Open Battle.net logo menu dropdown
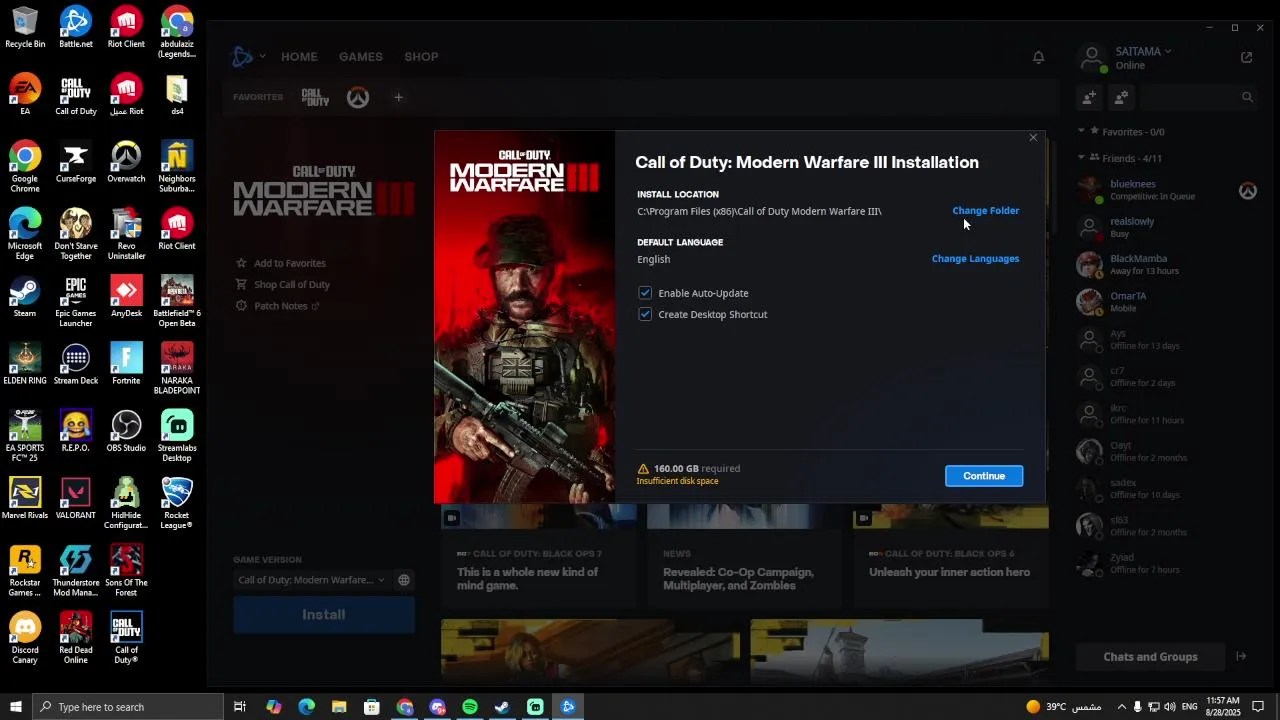 click(x=248, y=57)
